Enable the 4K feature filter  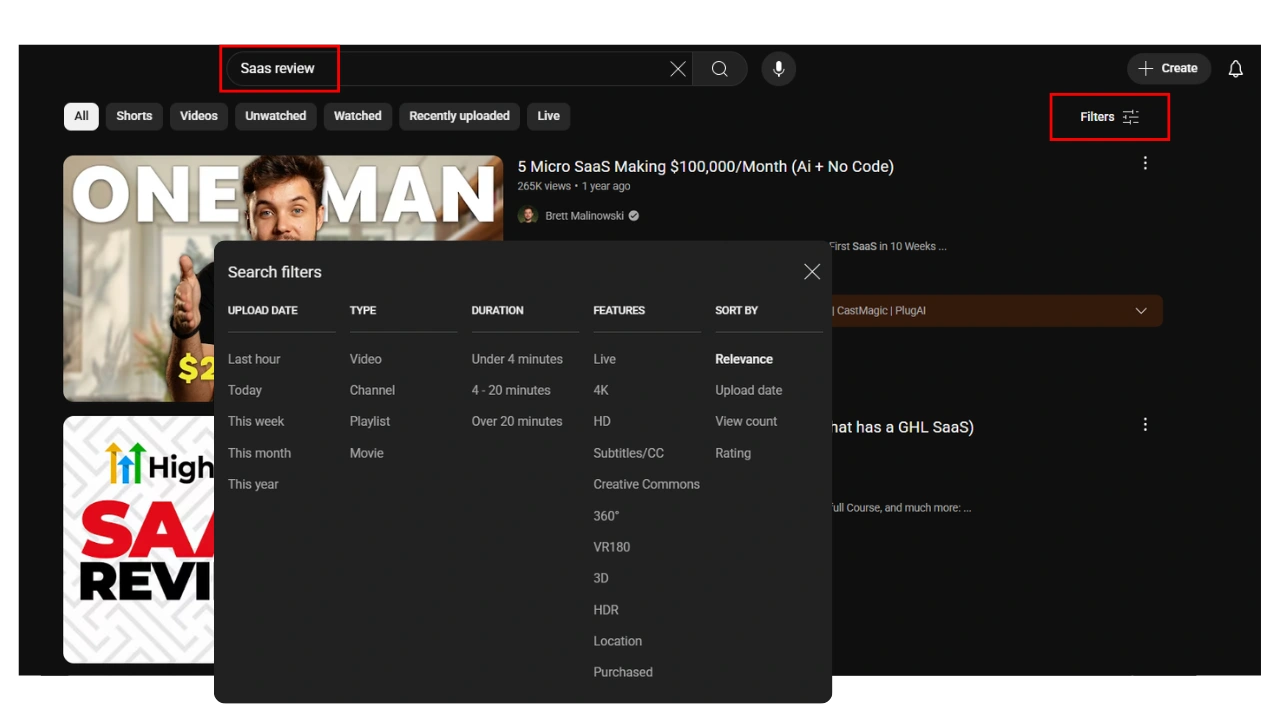point(601,390)
